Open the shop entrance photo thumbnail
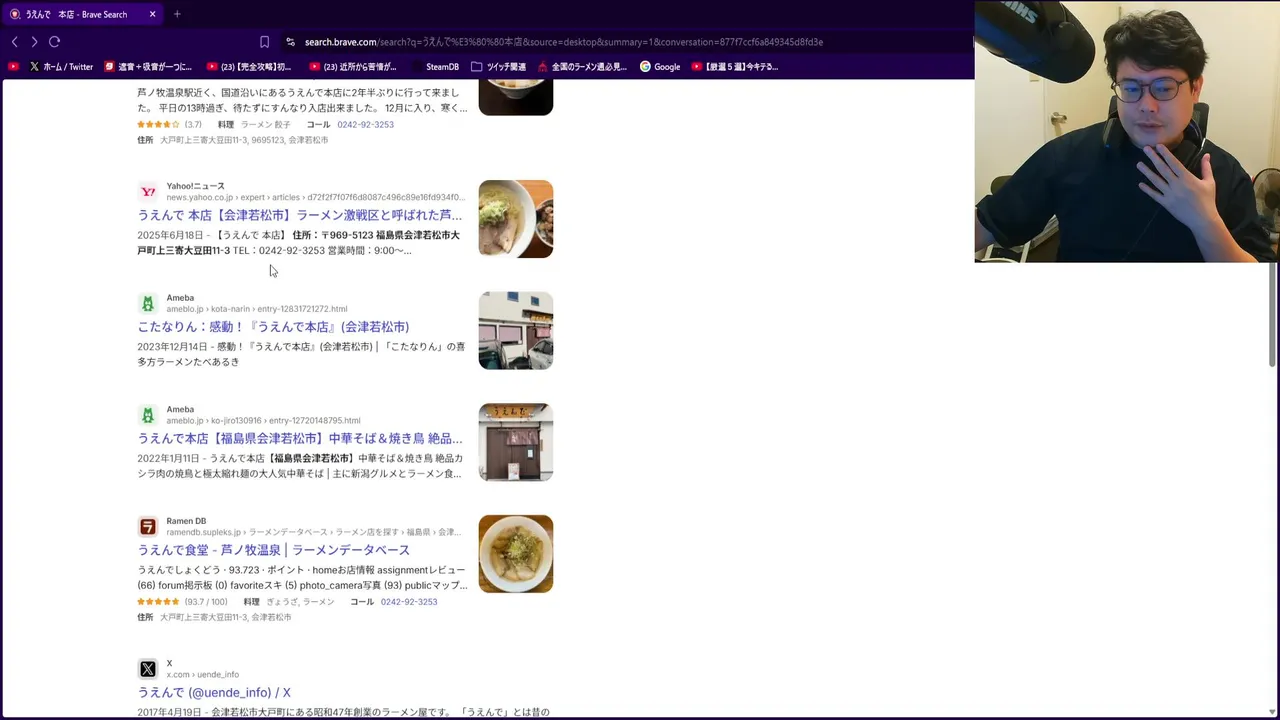1280x720 pixels. pos(516,442)
